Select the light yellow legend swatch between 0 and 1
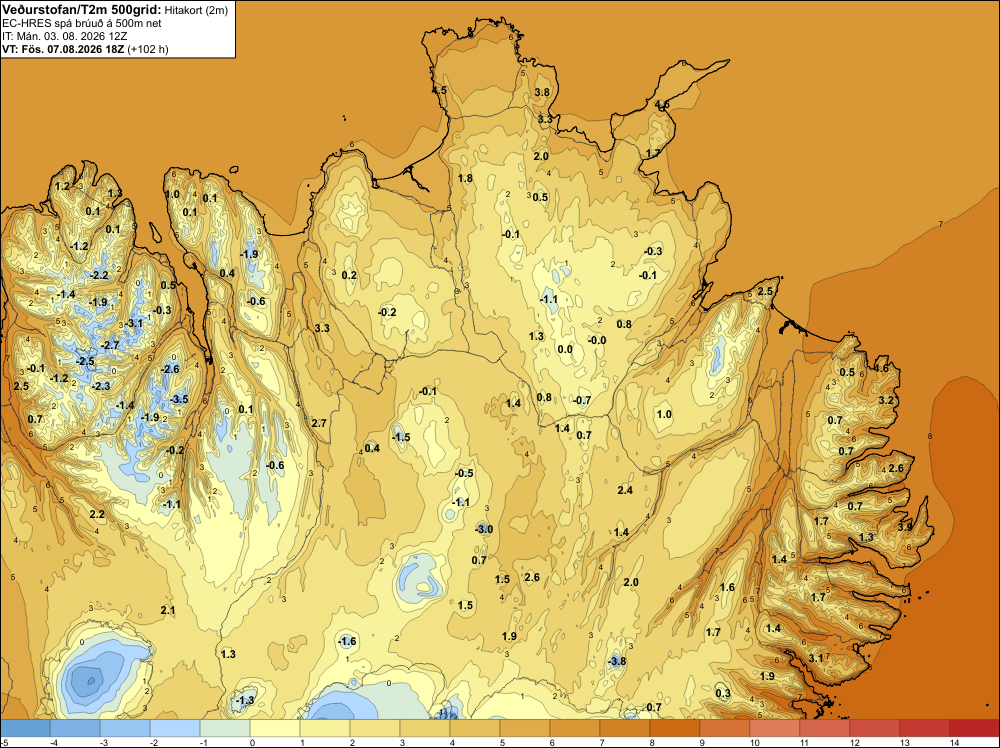Screen dimensions: 1000x748 coord(275,728)
